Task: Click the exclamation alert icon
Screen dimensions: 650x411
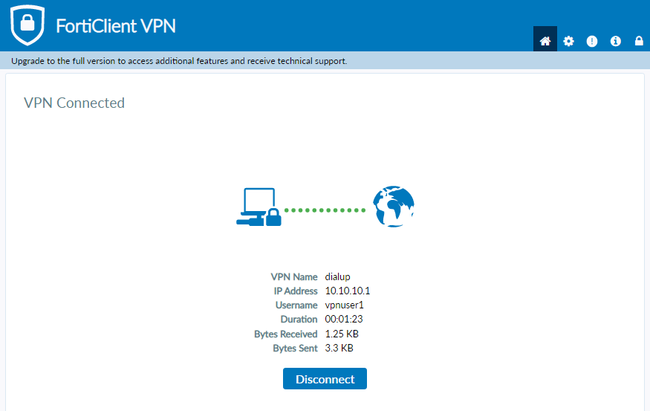Action: point(592,41)
